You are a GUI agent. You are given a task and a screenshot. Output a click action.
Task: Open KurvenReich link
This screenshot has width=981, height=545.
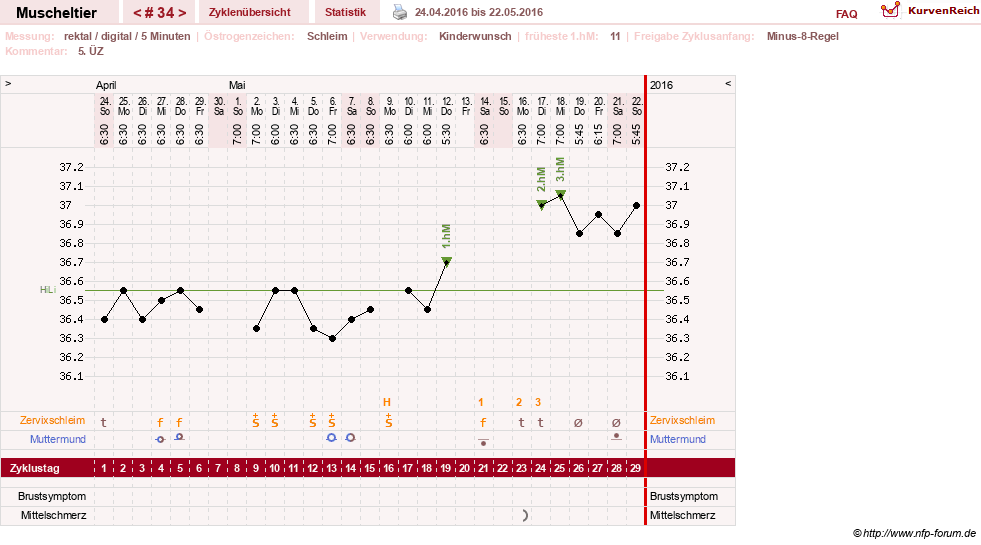943,11
